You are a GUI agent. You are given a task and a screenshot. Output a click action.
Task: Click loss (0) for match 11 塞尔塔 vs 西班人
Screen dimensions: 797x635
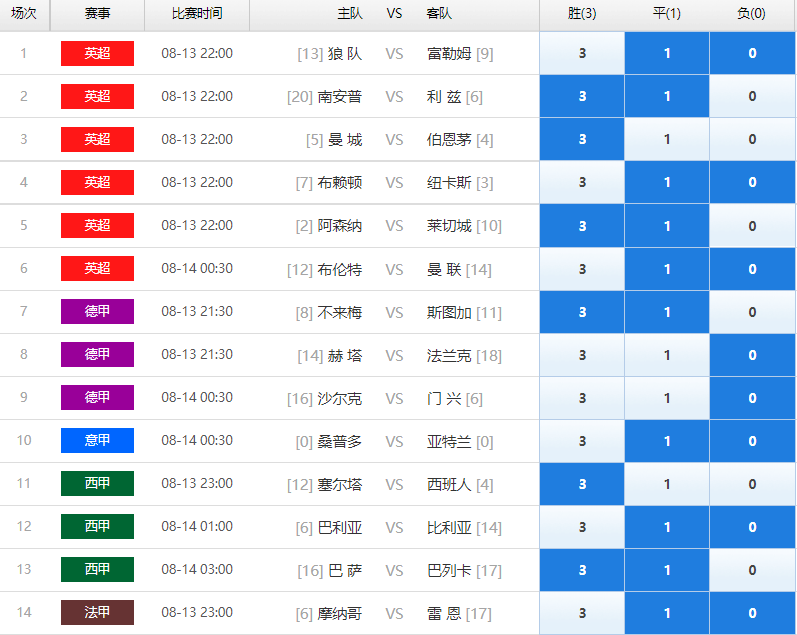point(752,484)
